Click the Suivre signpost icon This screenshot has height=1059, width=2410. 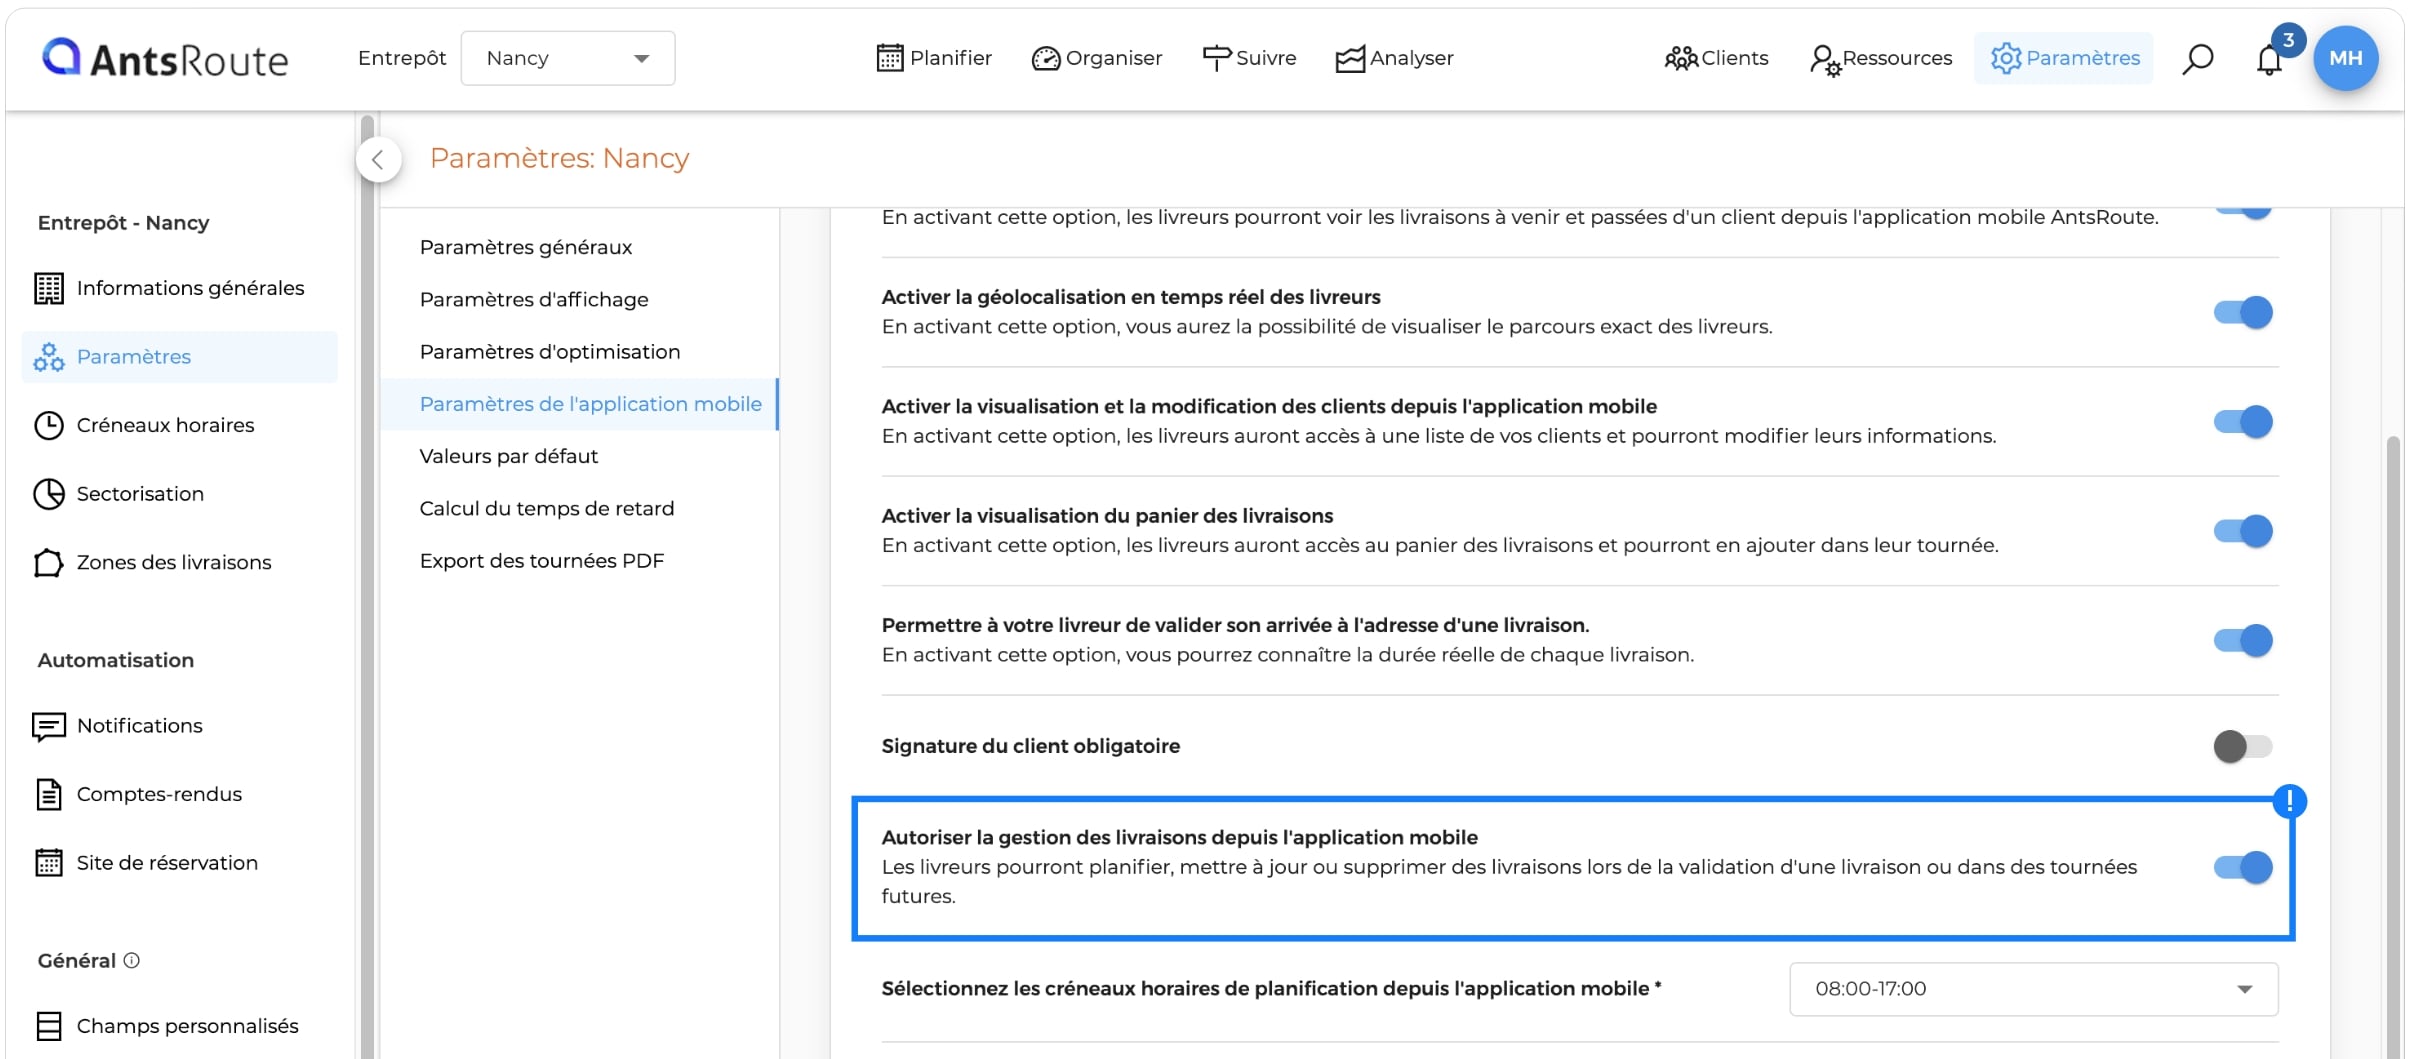pos(1216,58)
